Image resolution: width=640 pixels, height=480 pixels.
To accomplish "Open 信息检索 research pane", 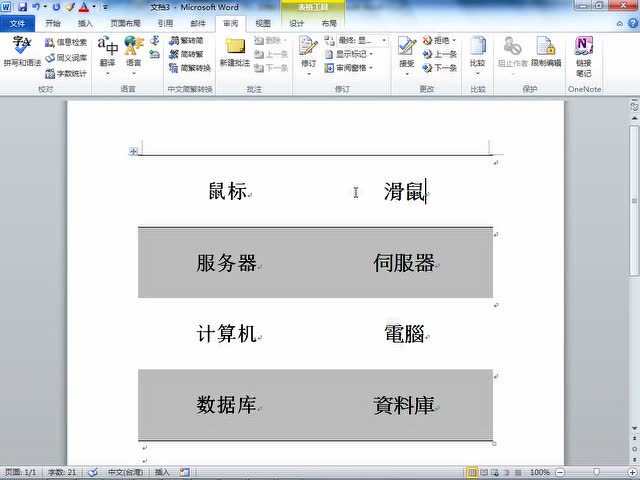I will (x=66, y=42).
